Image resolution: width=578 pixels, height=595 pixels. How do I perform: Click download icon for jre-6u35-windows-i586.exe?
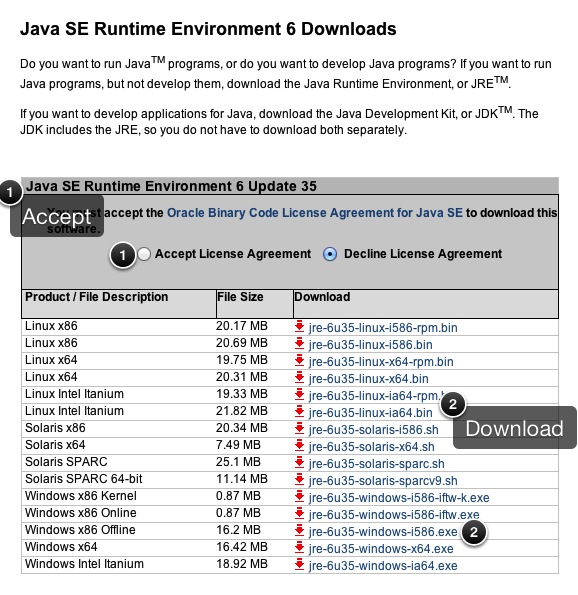tap(299, 530)
